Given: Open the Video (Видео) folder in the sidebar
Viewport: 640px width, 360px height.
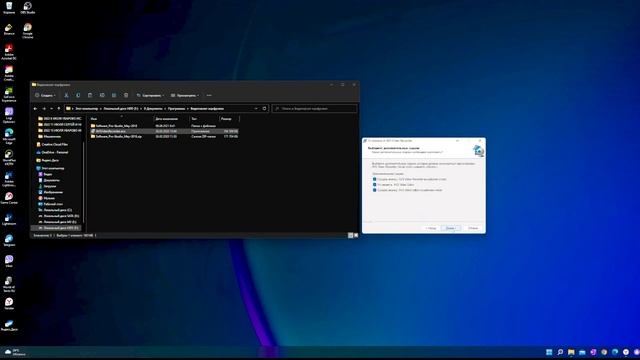Looking at the screenshot, I should point(45,174).
